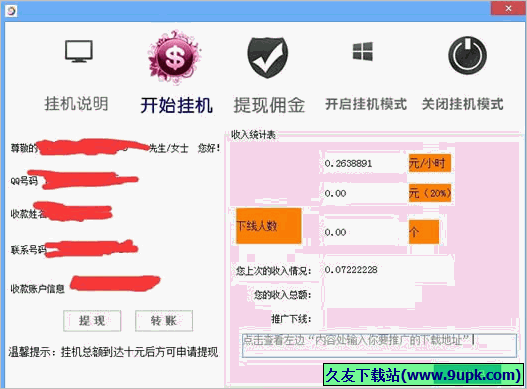Click the 温馨提示 withdrawal notice text

pyautogui.click(x=113, y=352)
